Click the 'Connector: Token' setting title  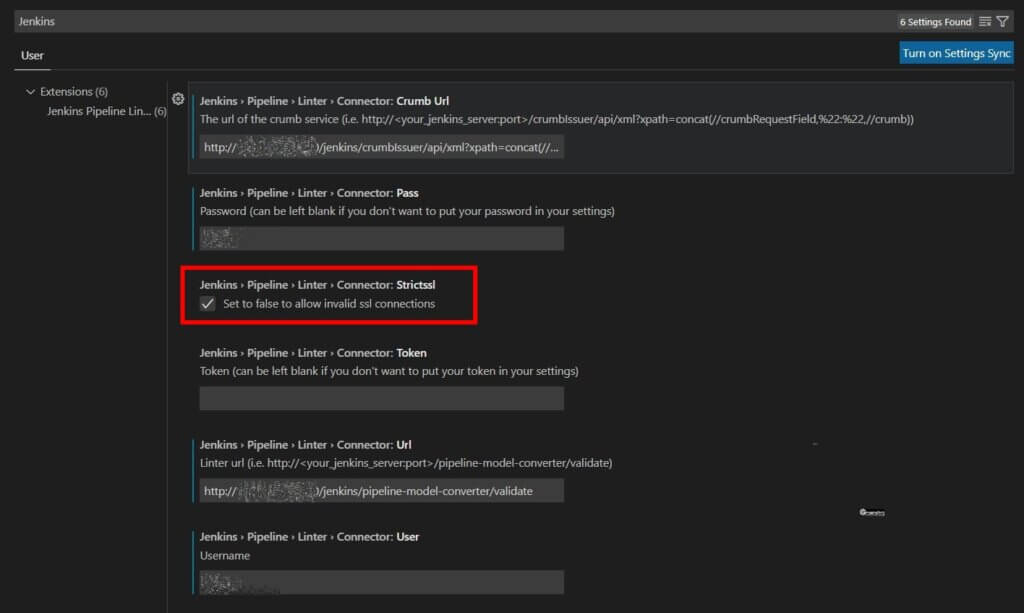[x=313, y=353]
